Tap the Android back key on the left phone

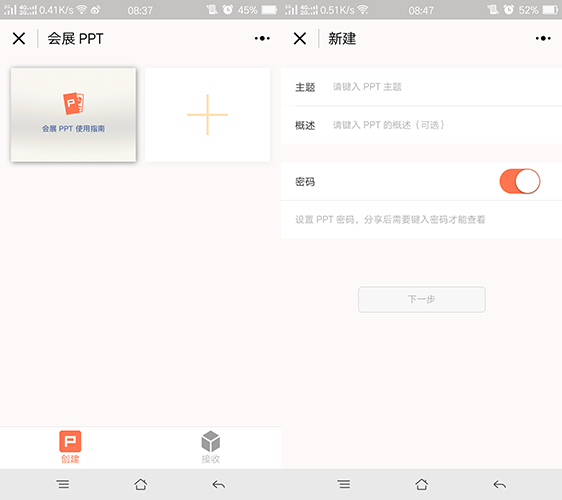(x=219, y=485)
